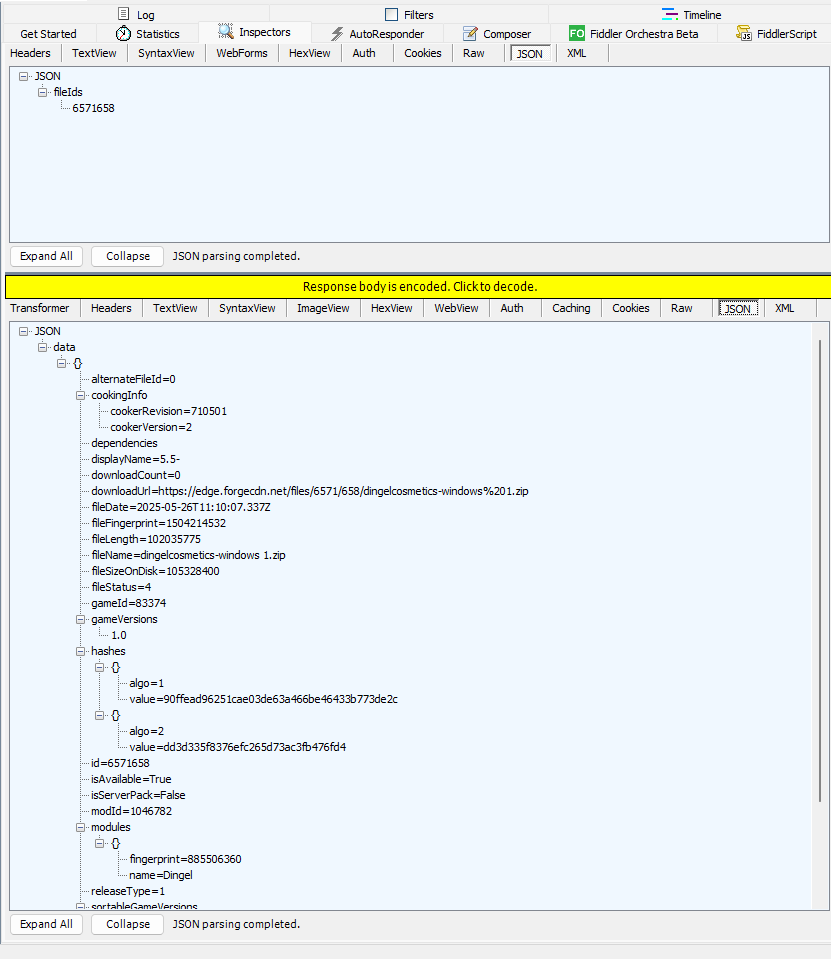Select the Caching tab
Viewport: 831px width, 959px height.
[x=571, y=308]
